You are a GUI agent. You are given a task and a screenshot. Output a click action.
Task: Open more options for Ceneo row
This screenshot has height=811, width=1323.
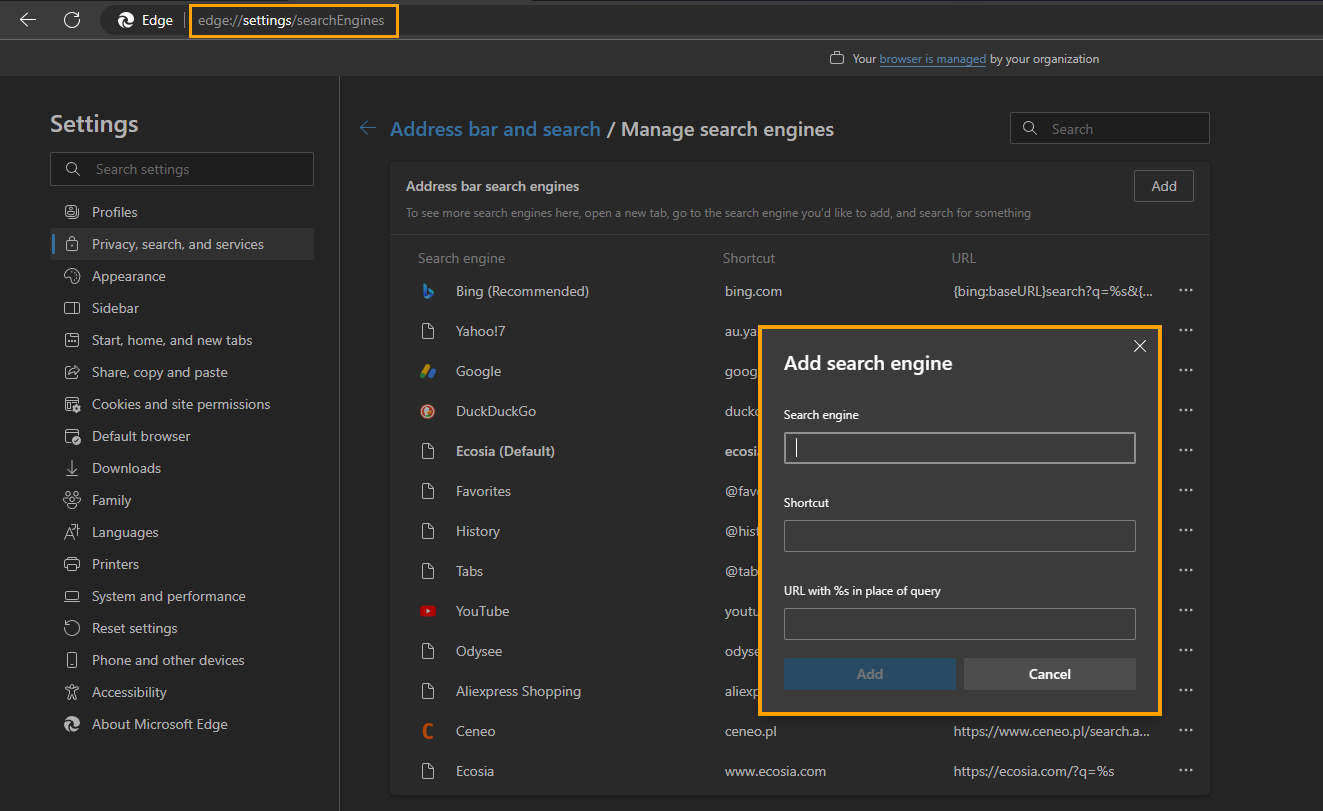click(x=1186, y=731)
